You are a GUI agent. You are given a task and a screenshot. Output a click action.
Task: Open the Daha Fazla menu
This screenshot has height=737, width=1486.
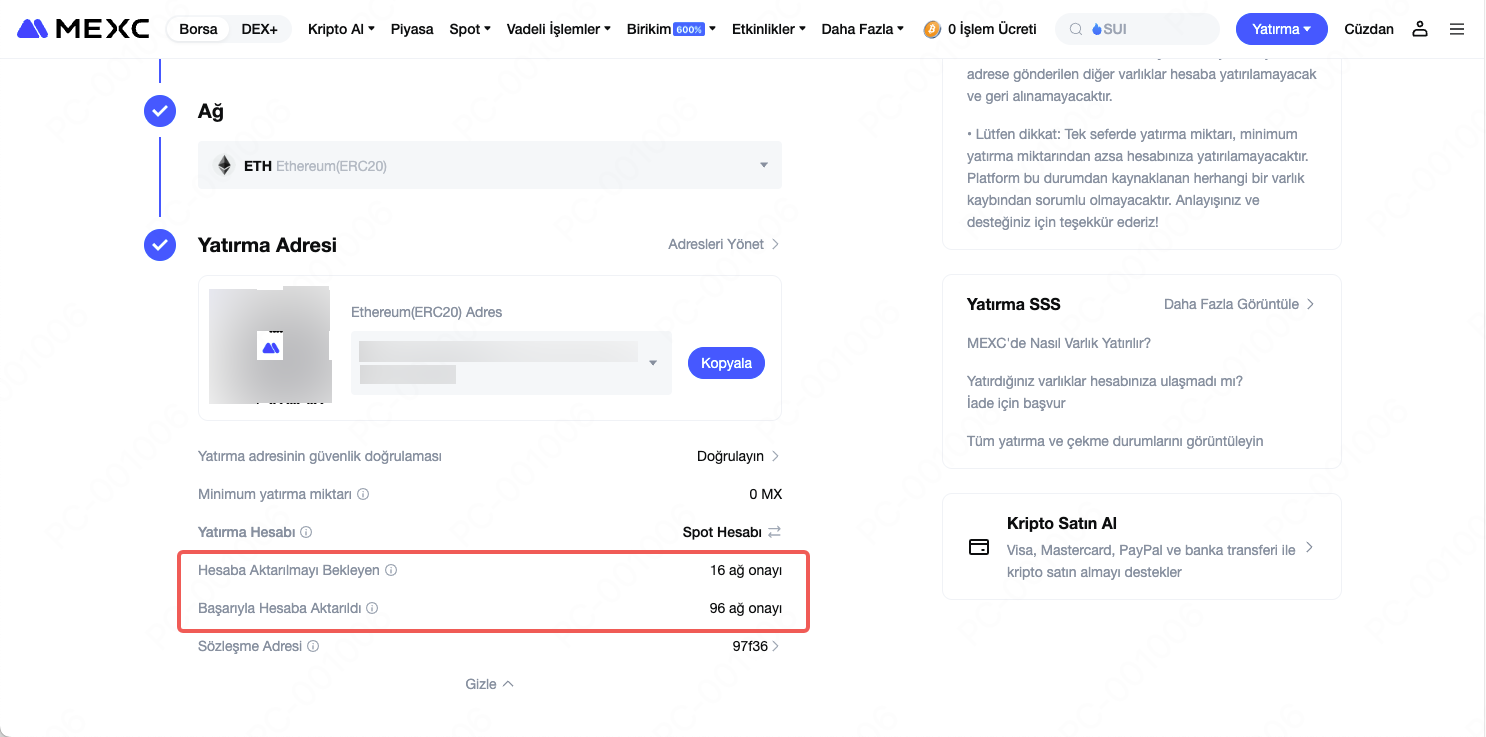point(862,29)
